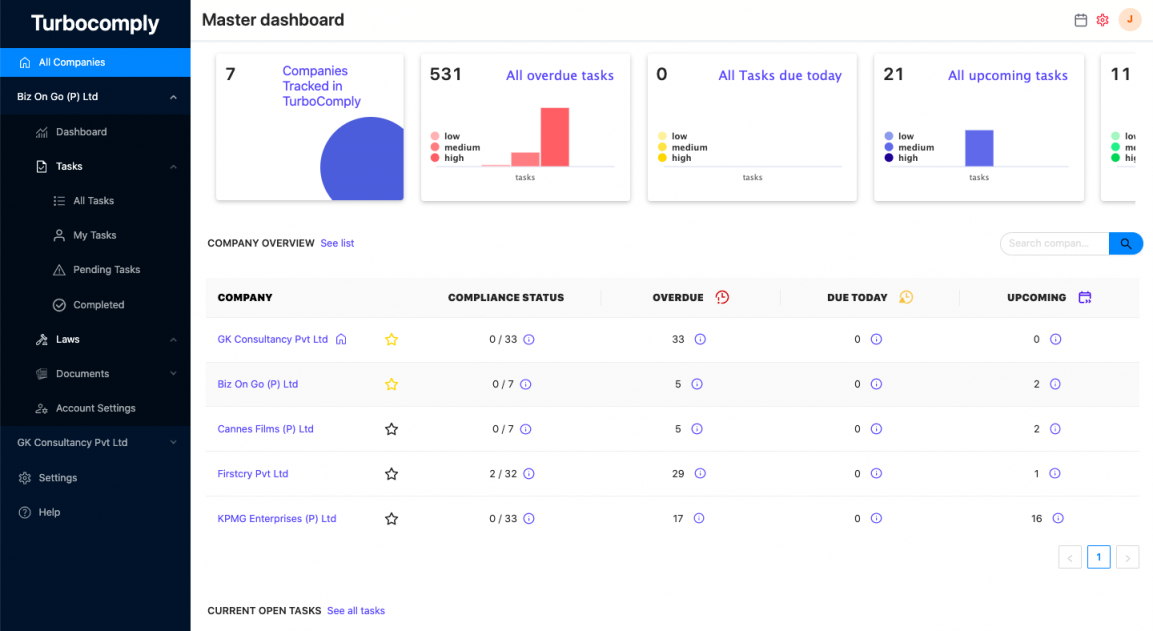The height and width of the screenshot is (631, 1153).
Task: Toggle the Laws submenu chevron
Action: tap(174, 340)
